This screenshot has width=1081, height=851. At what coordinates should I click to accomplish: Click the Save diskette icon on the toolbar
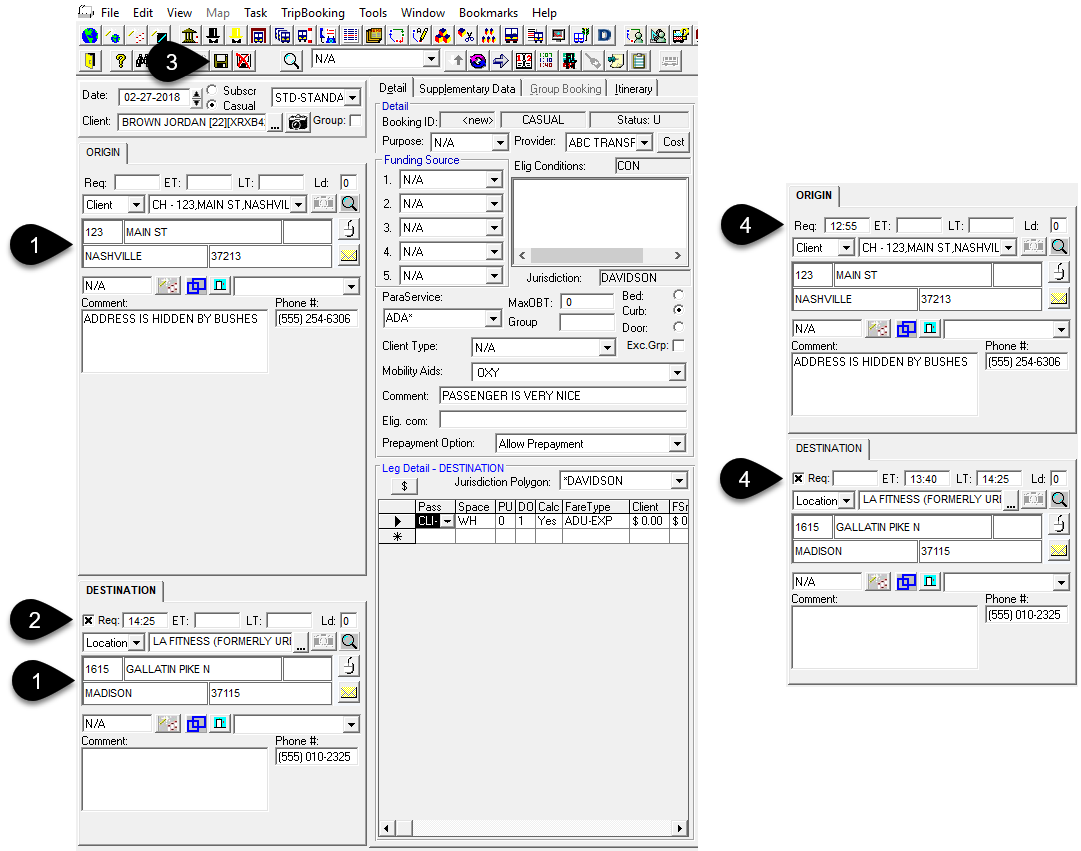[221, 60]
